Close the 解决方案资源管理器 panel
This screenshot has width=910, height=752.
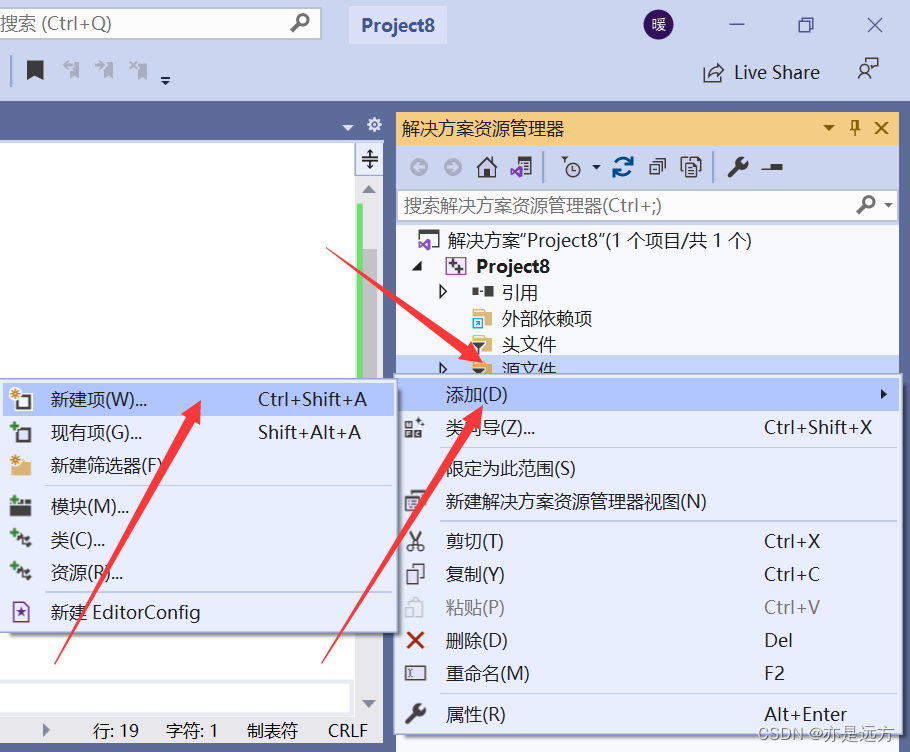click(x=882, y=128)
